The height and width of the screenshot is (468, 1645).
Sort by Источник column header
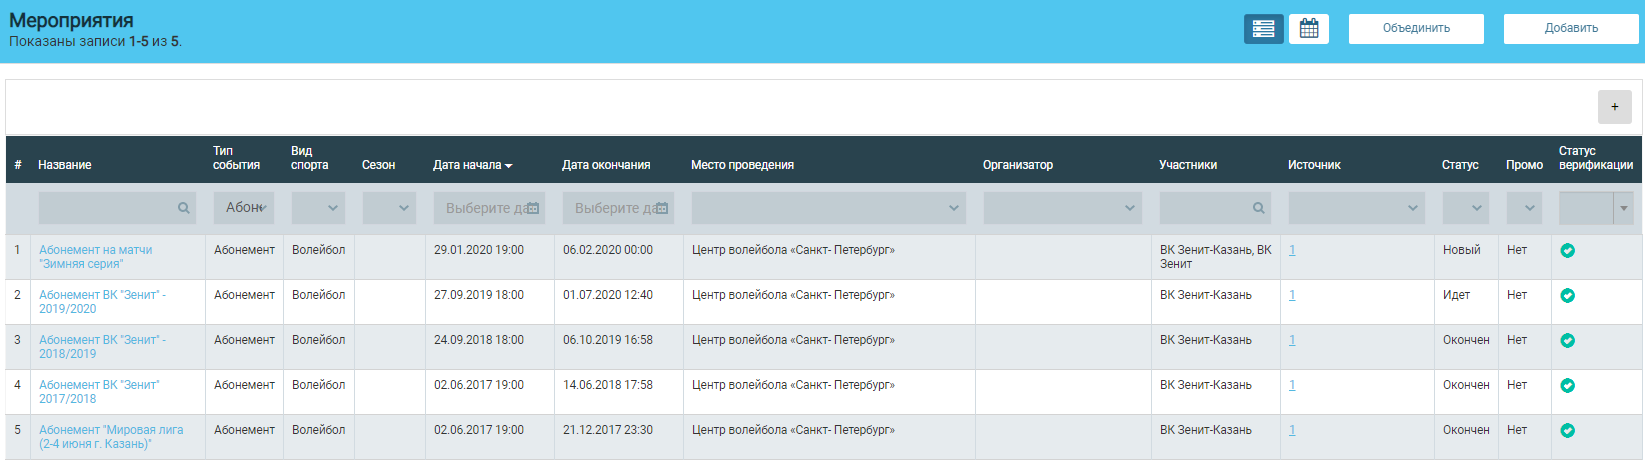click(x=1314, y=165)
